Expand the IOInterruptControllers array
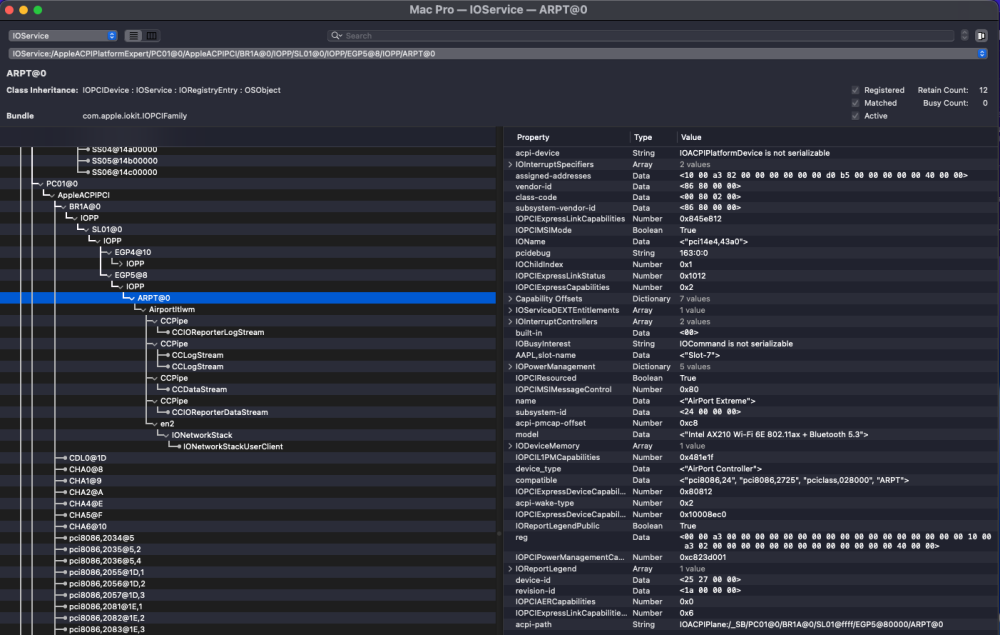The height and width of the screenshot is (635, 1000). [x=510, y=321]
